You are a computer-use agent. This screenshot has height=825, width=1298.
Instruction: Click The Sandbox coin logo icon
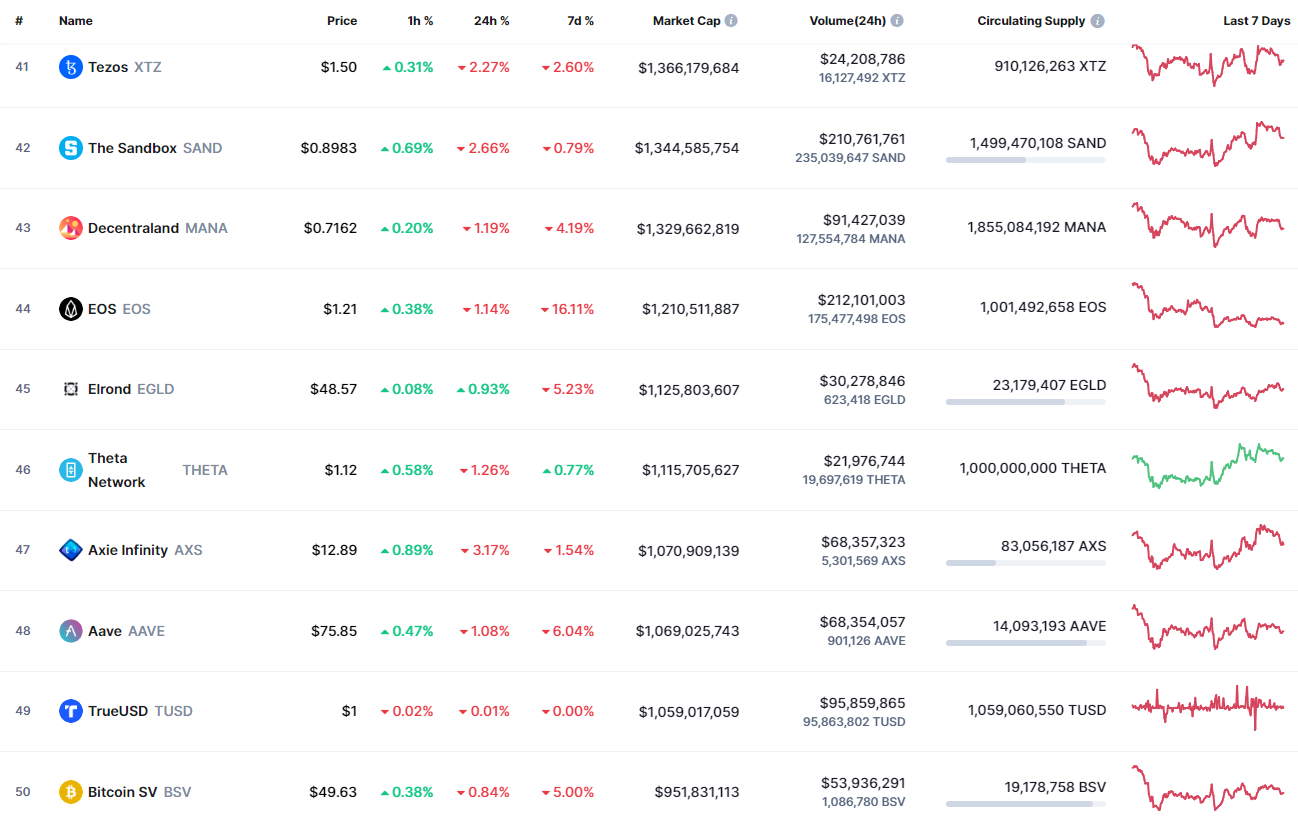pos(70,148)
